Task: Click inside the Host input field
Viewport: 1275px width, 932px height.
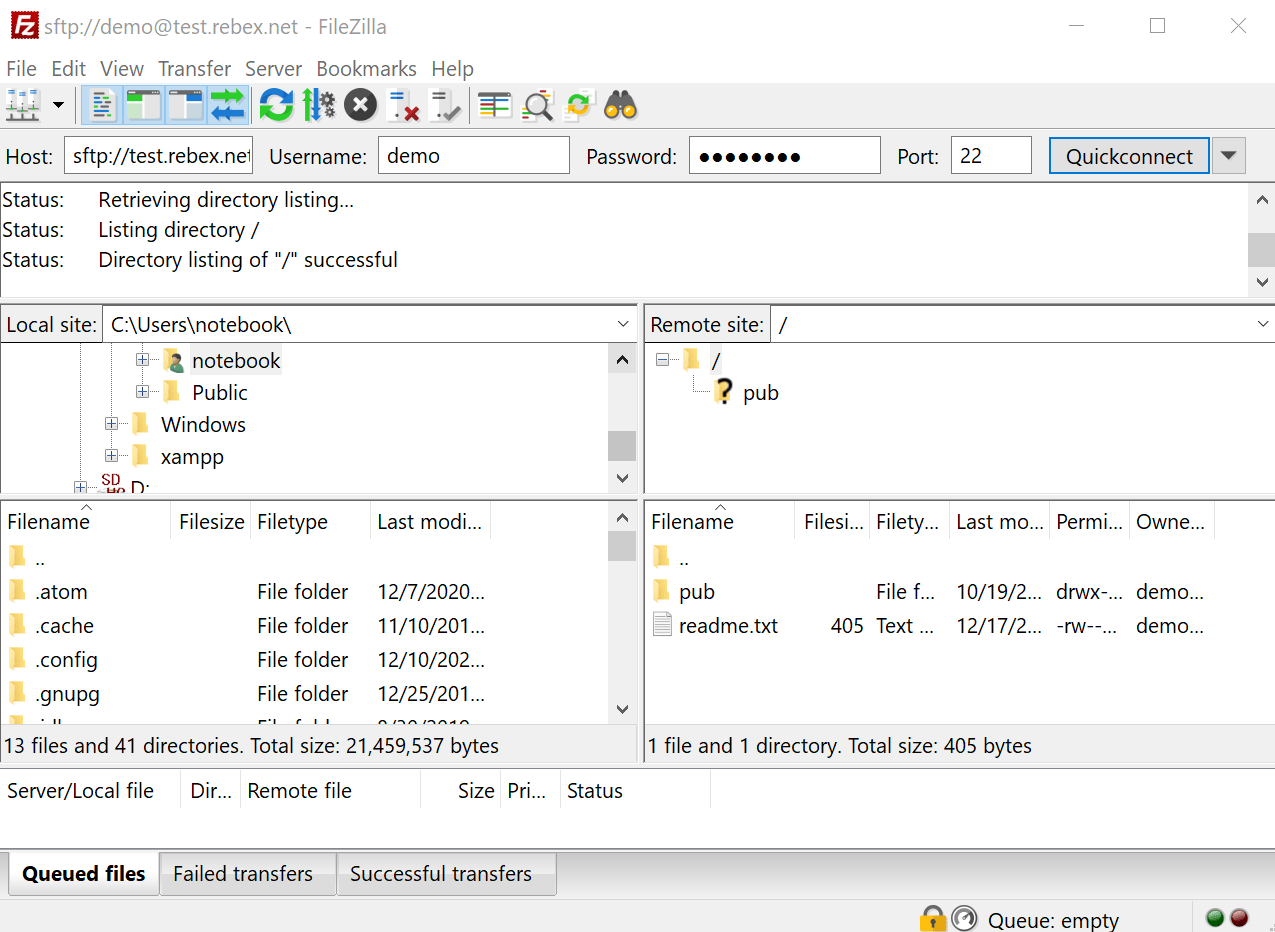Action: (x=157, y=155)
